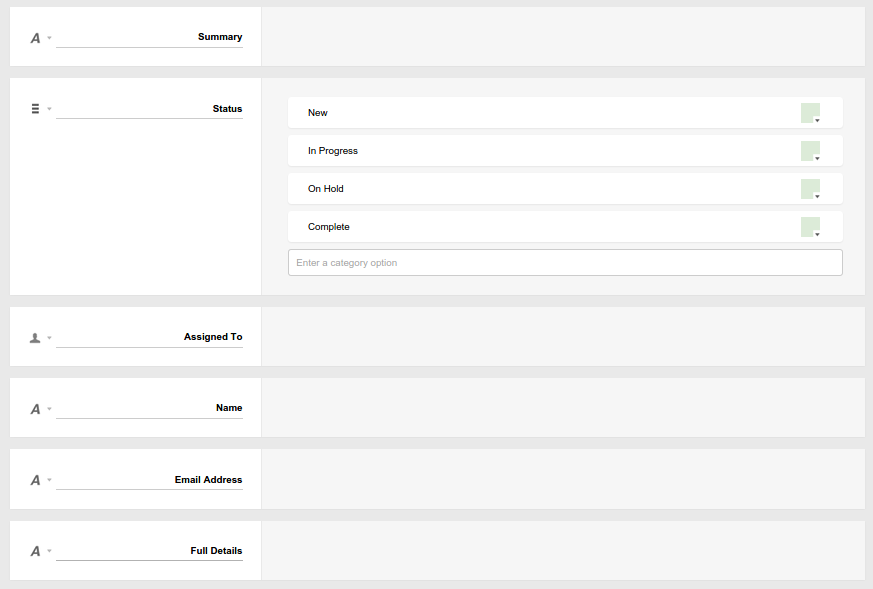Screen dimensions: 873x589
Task: Open field type dropdown arrow for Email Address
Action: pyautogui.click(x=50, y=480)
